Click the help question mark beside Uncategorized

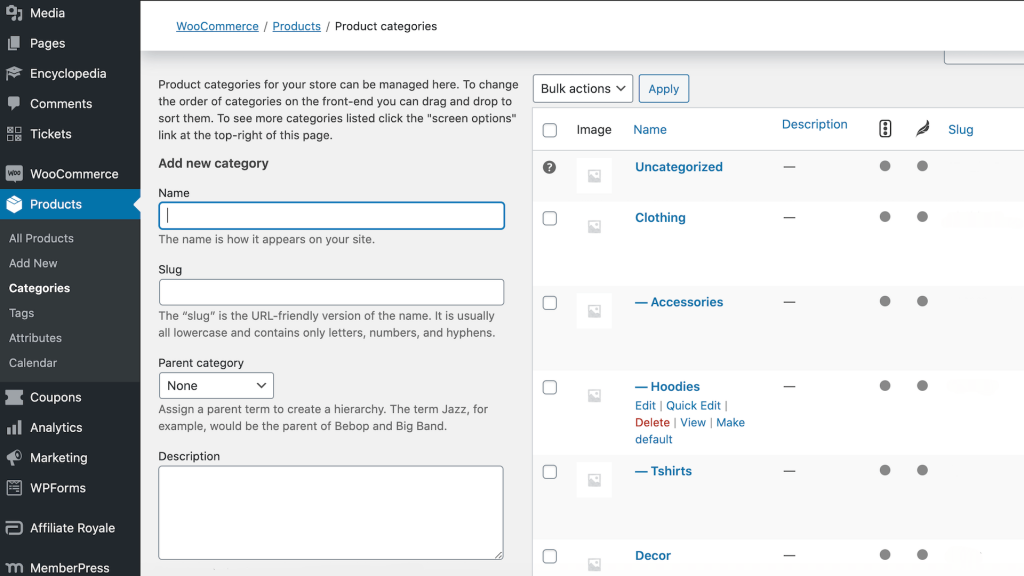(549, 167)
